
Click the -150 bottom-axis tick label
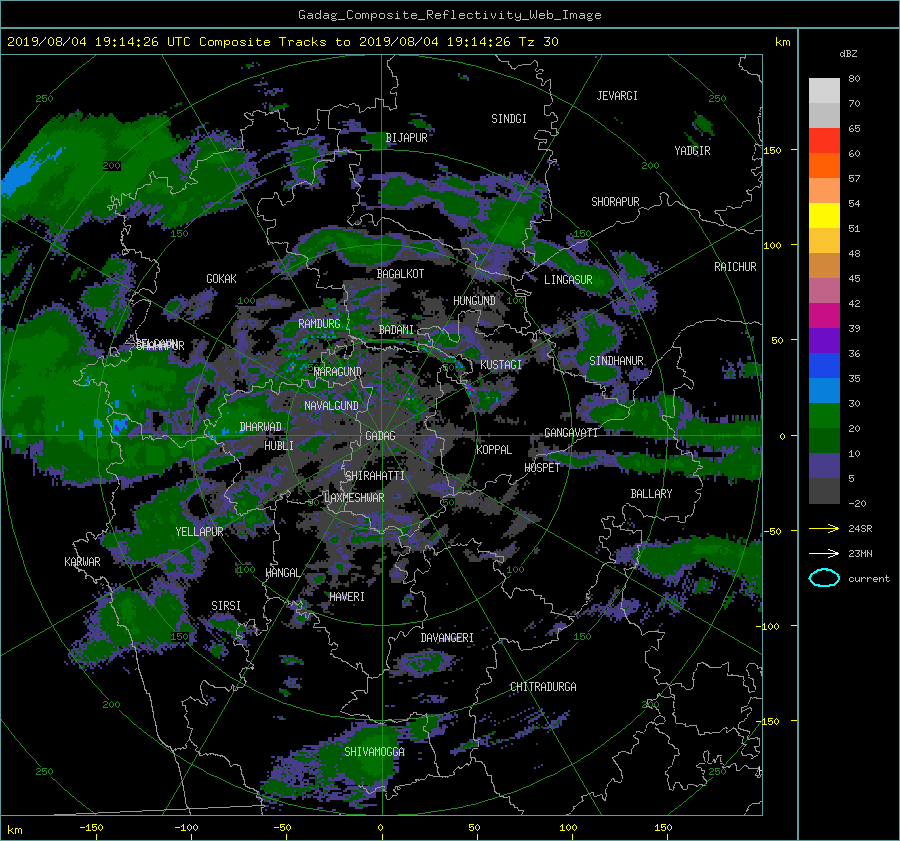click(91, 827)
